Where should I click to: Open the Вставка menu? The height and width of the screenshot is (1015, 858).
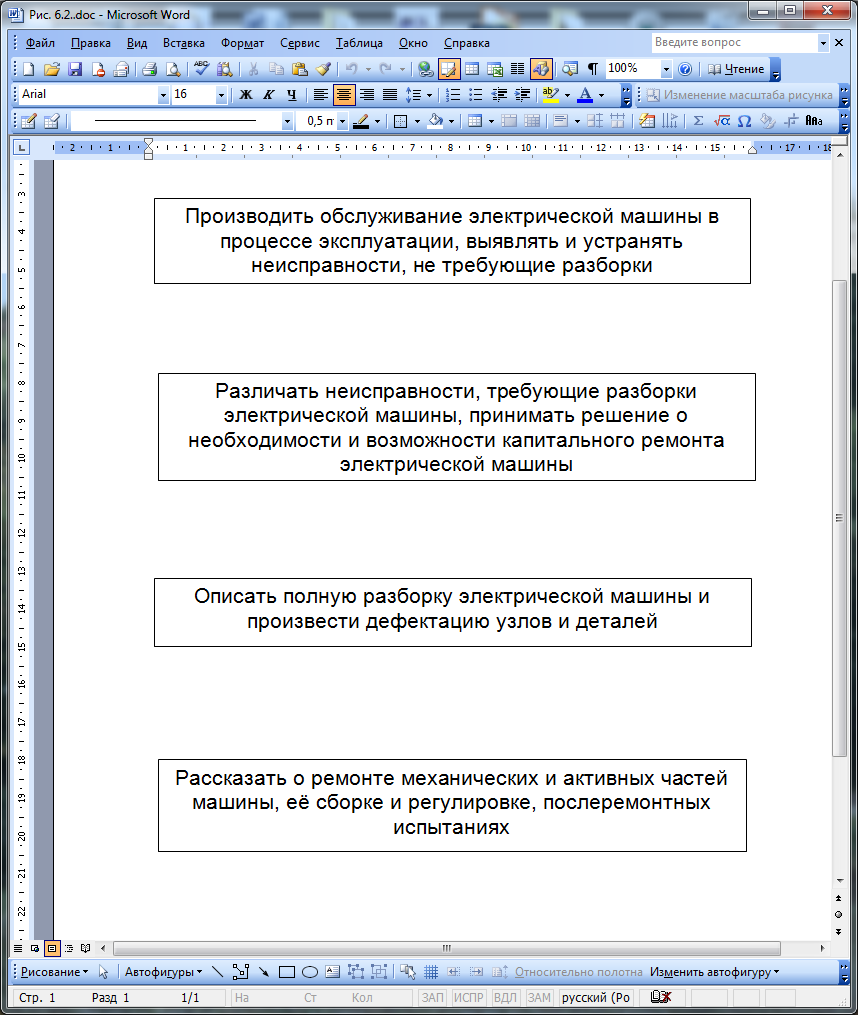(x=184, y=43)
